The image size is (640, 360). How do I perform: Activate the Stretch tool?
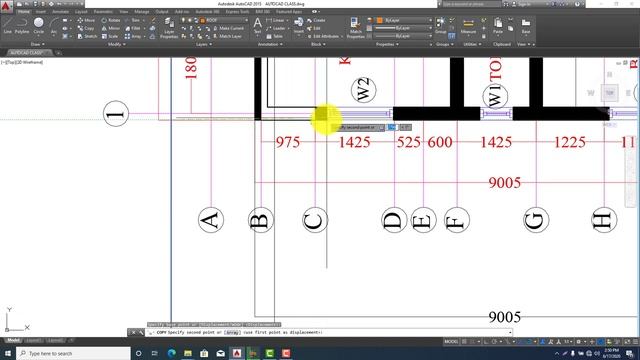(x=87, y=36)
